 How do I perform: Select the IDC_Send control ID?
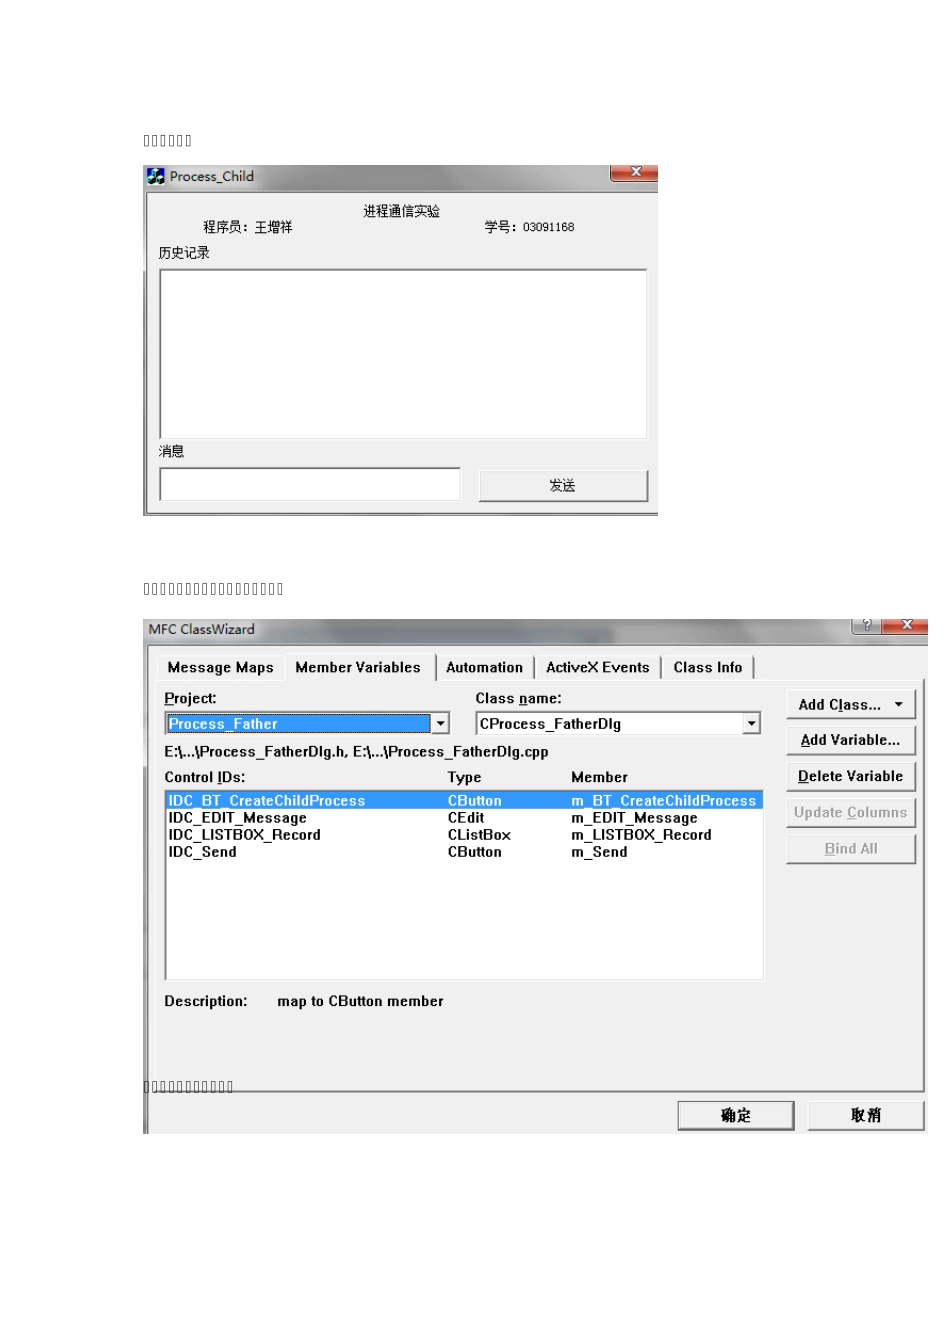click(x=203, y=852)
